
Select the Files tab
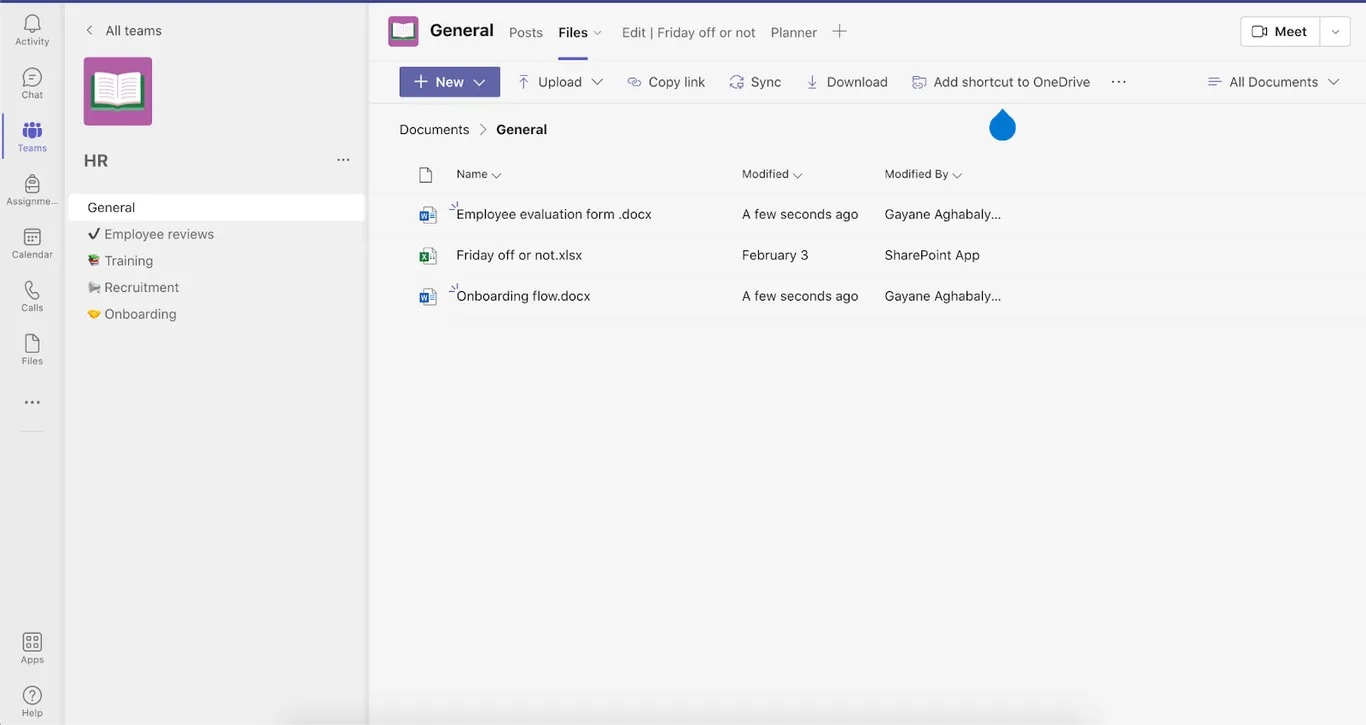pos(573,32)
